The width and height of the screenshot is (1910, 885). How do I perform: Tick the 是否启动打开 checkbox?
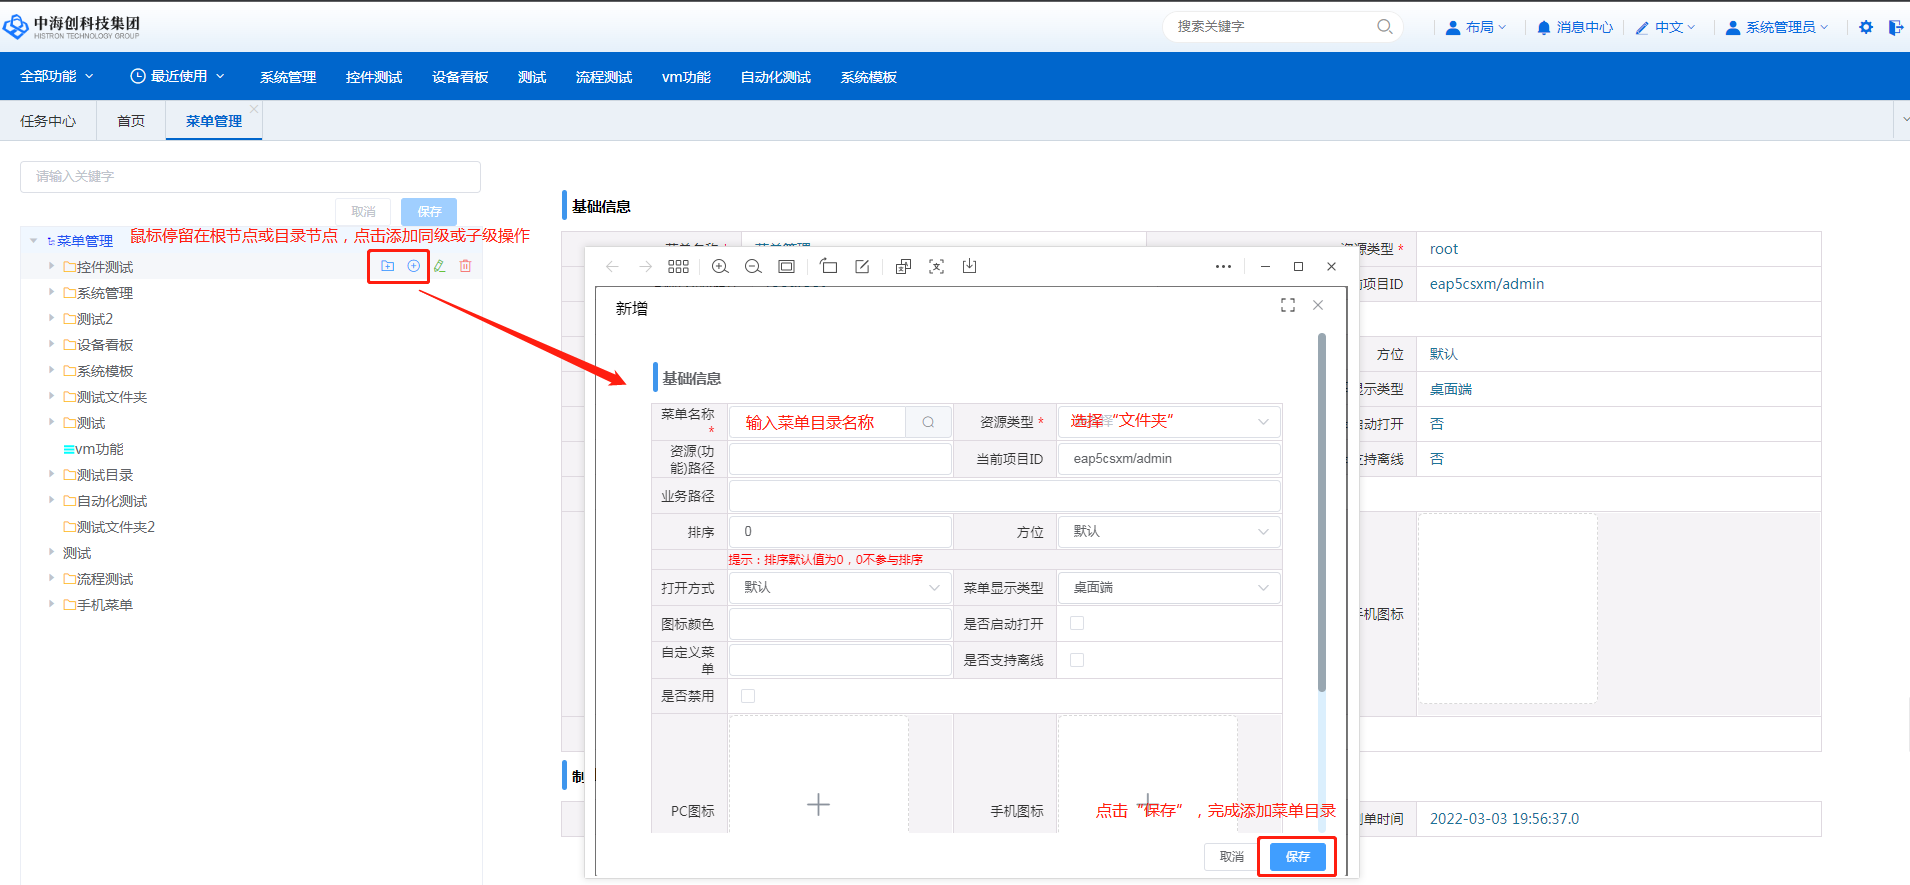tap(1077, 623)
